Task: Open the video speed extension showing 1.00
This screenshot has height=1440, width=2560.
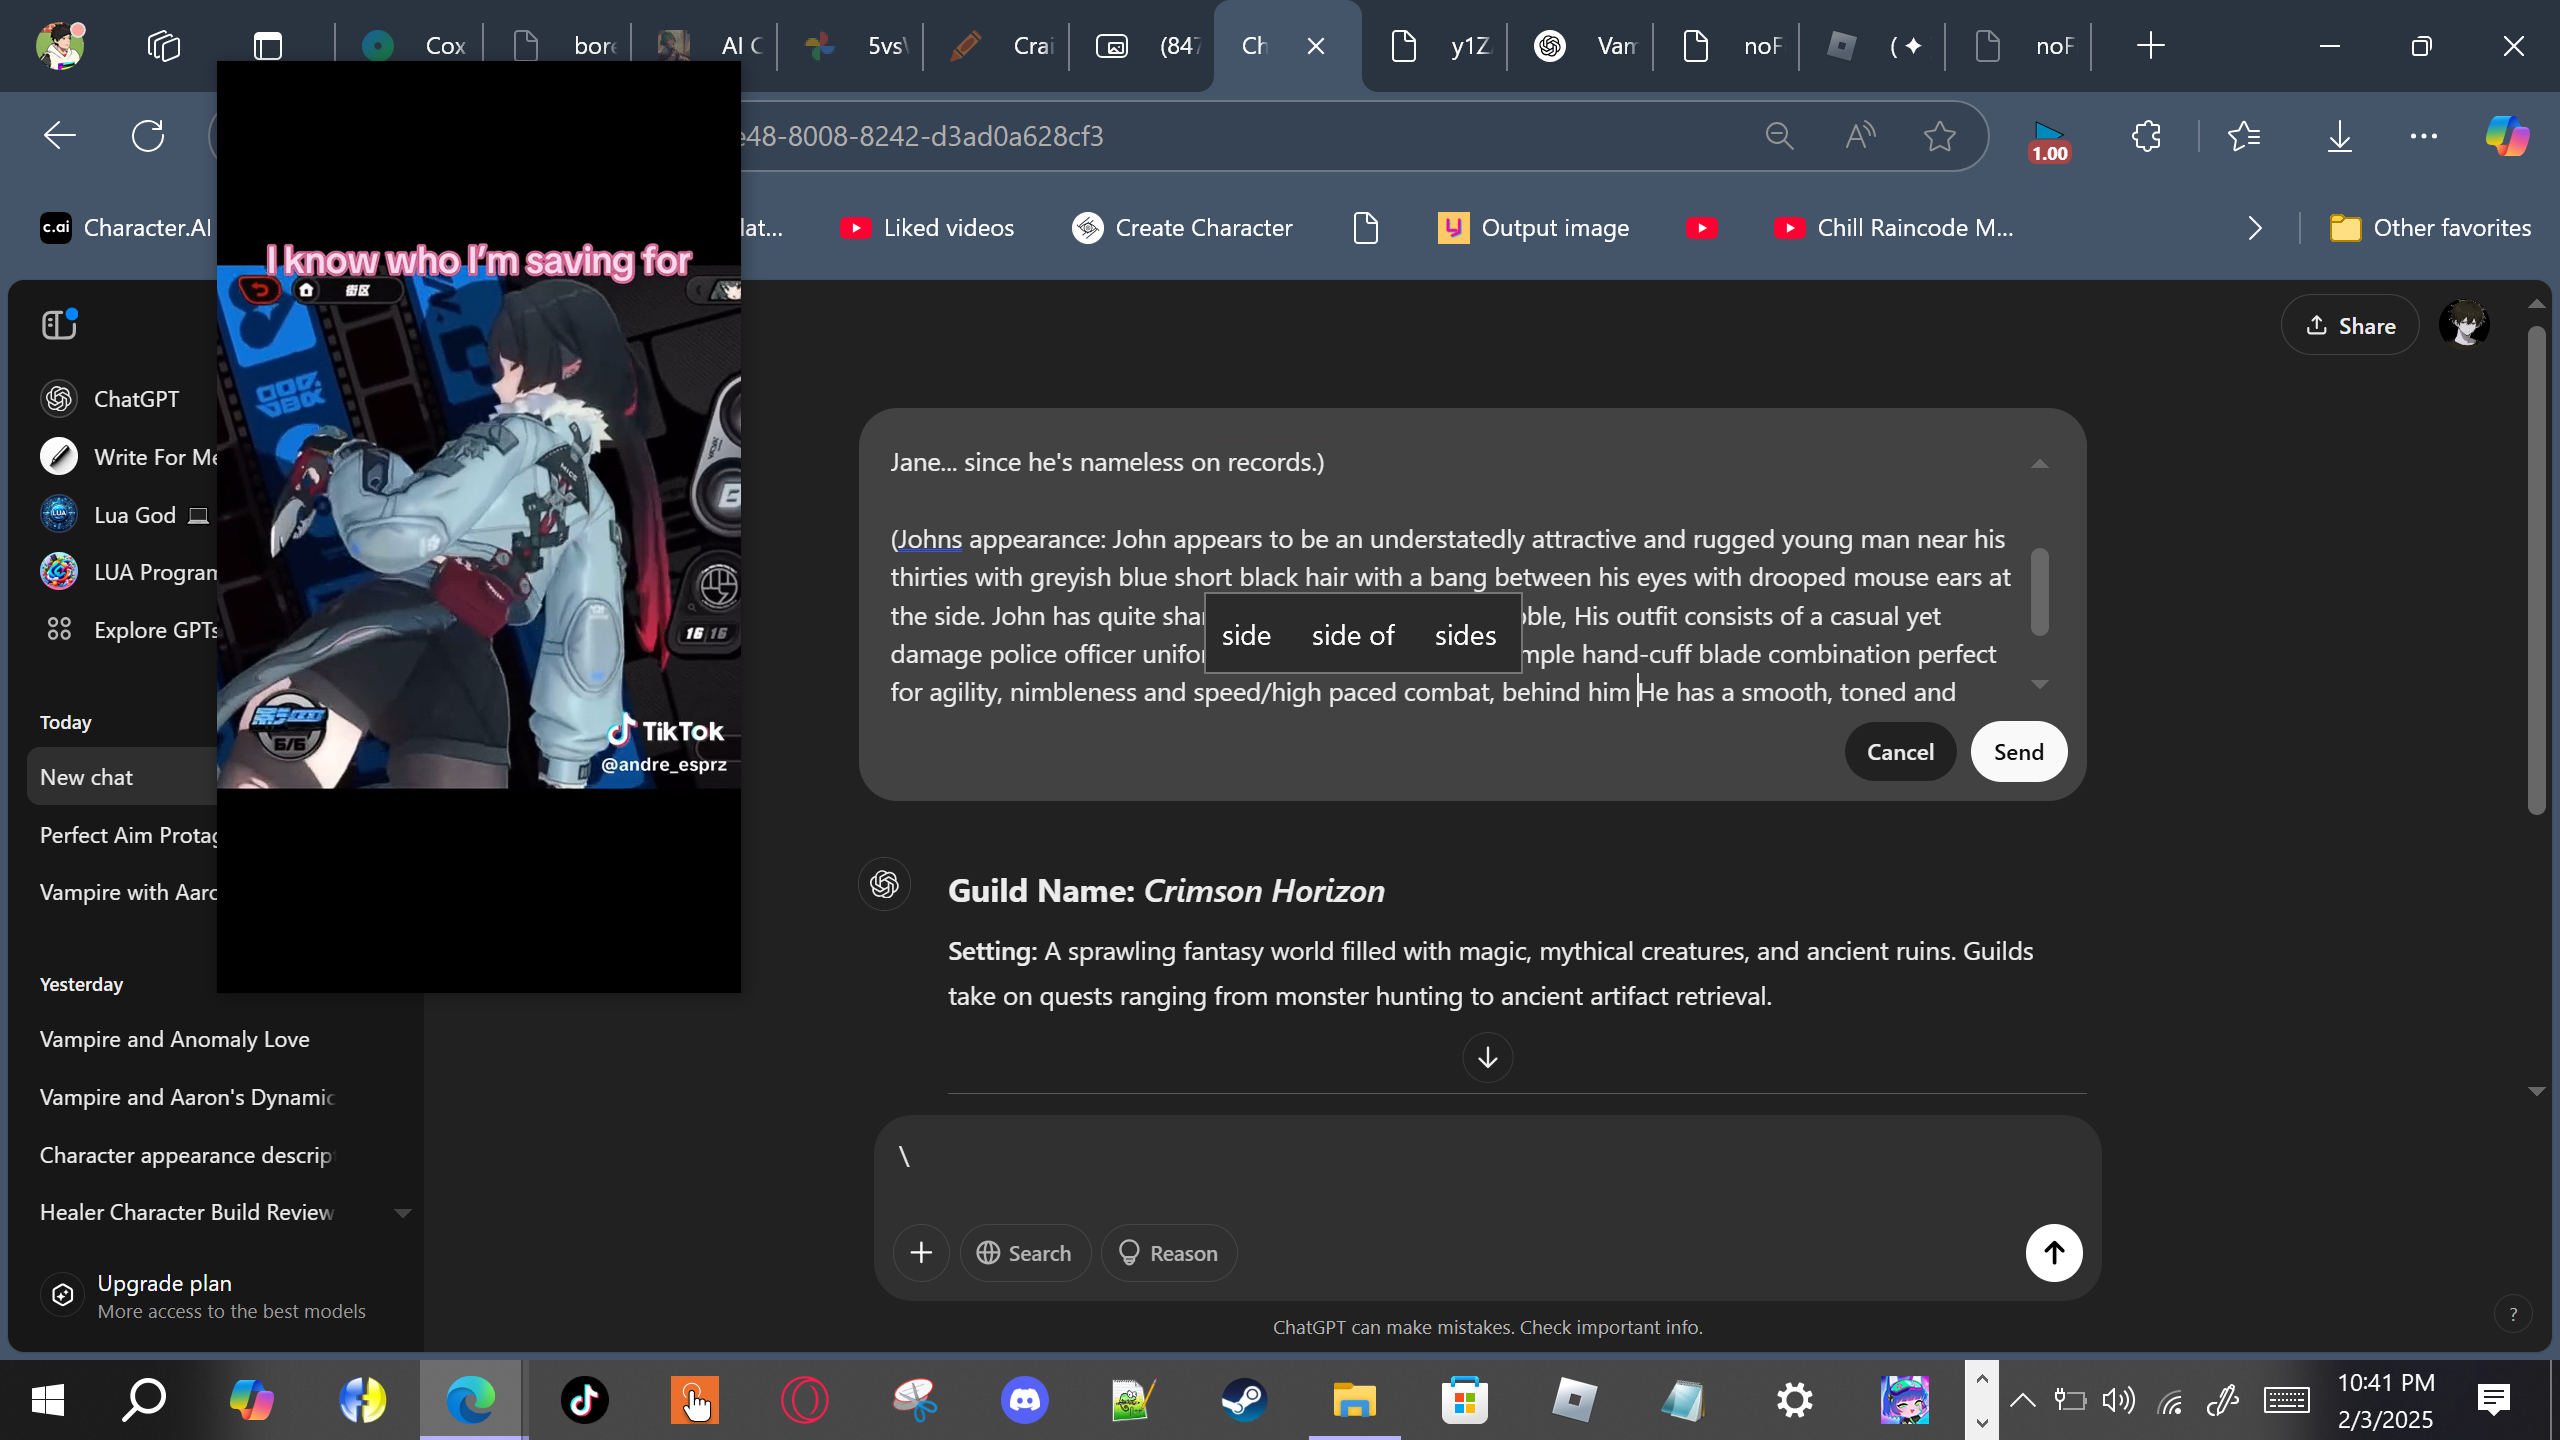Action: coord(2049,142)
